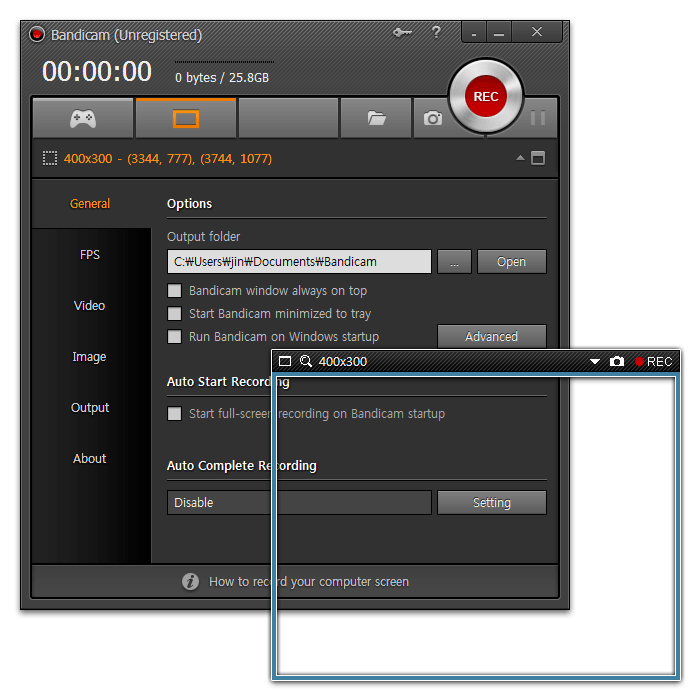Select Screen Recording mode rectangle icon
Viewport: 700px width, 700px height.
pos(186,119)
